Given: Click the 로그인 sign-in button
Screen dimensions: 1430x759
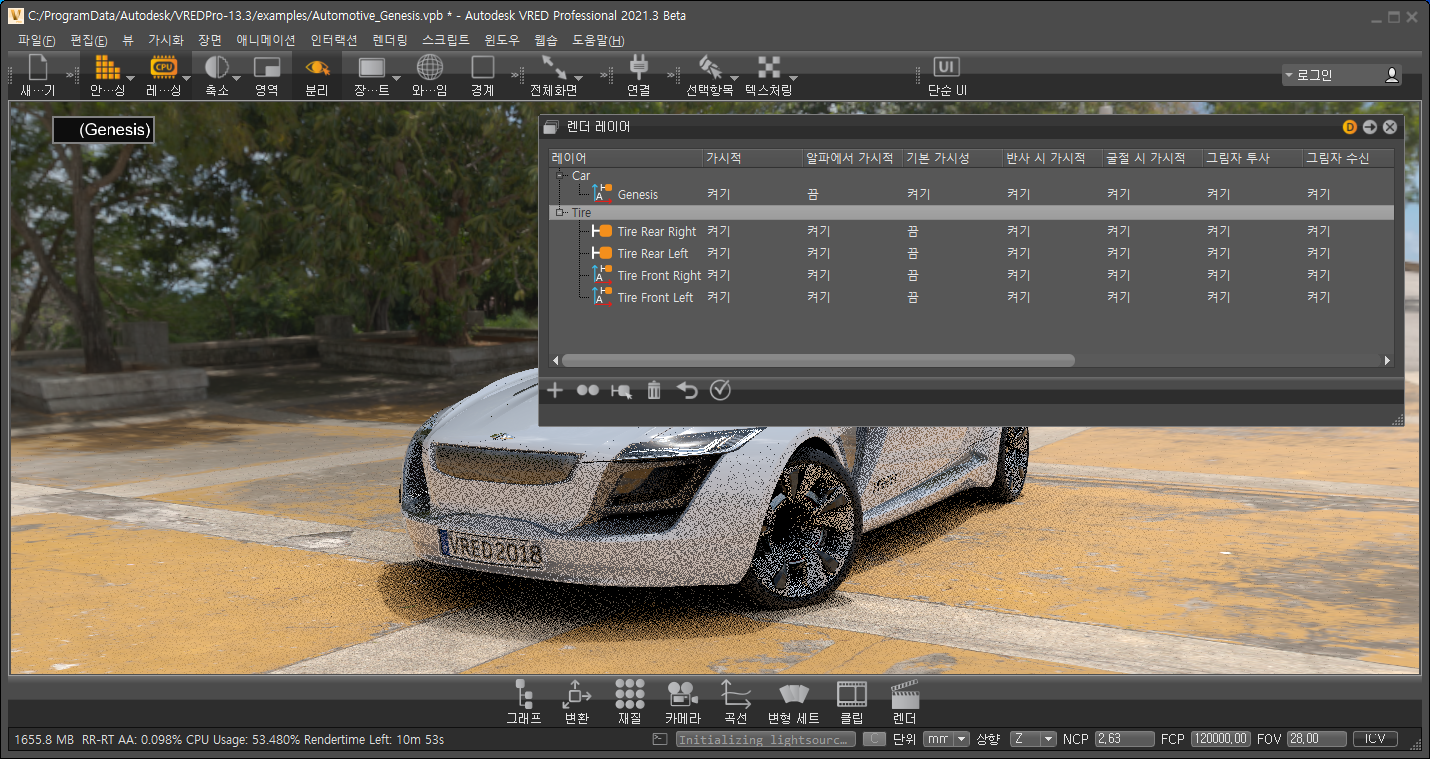Looking at the screenshot, I should (1341, 75).
